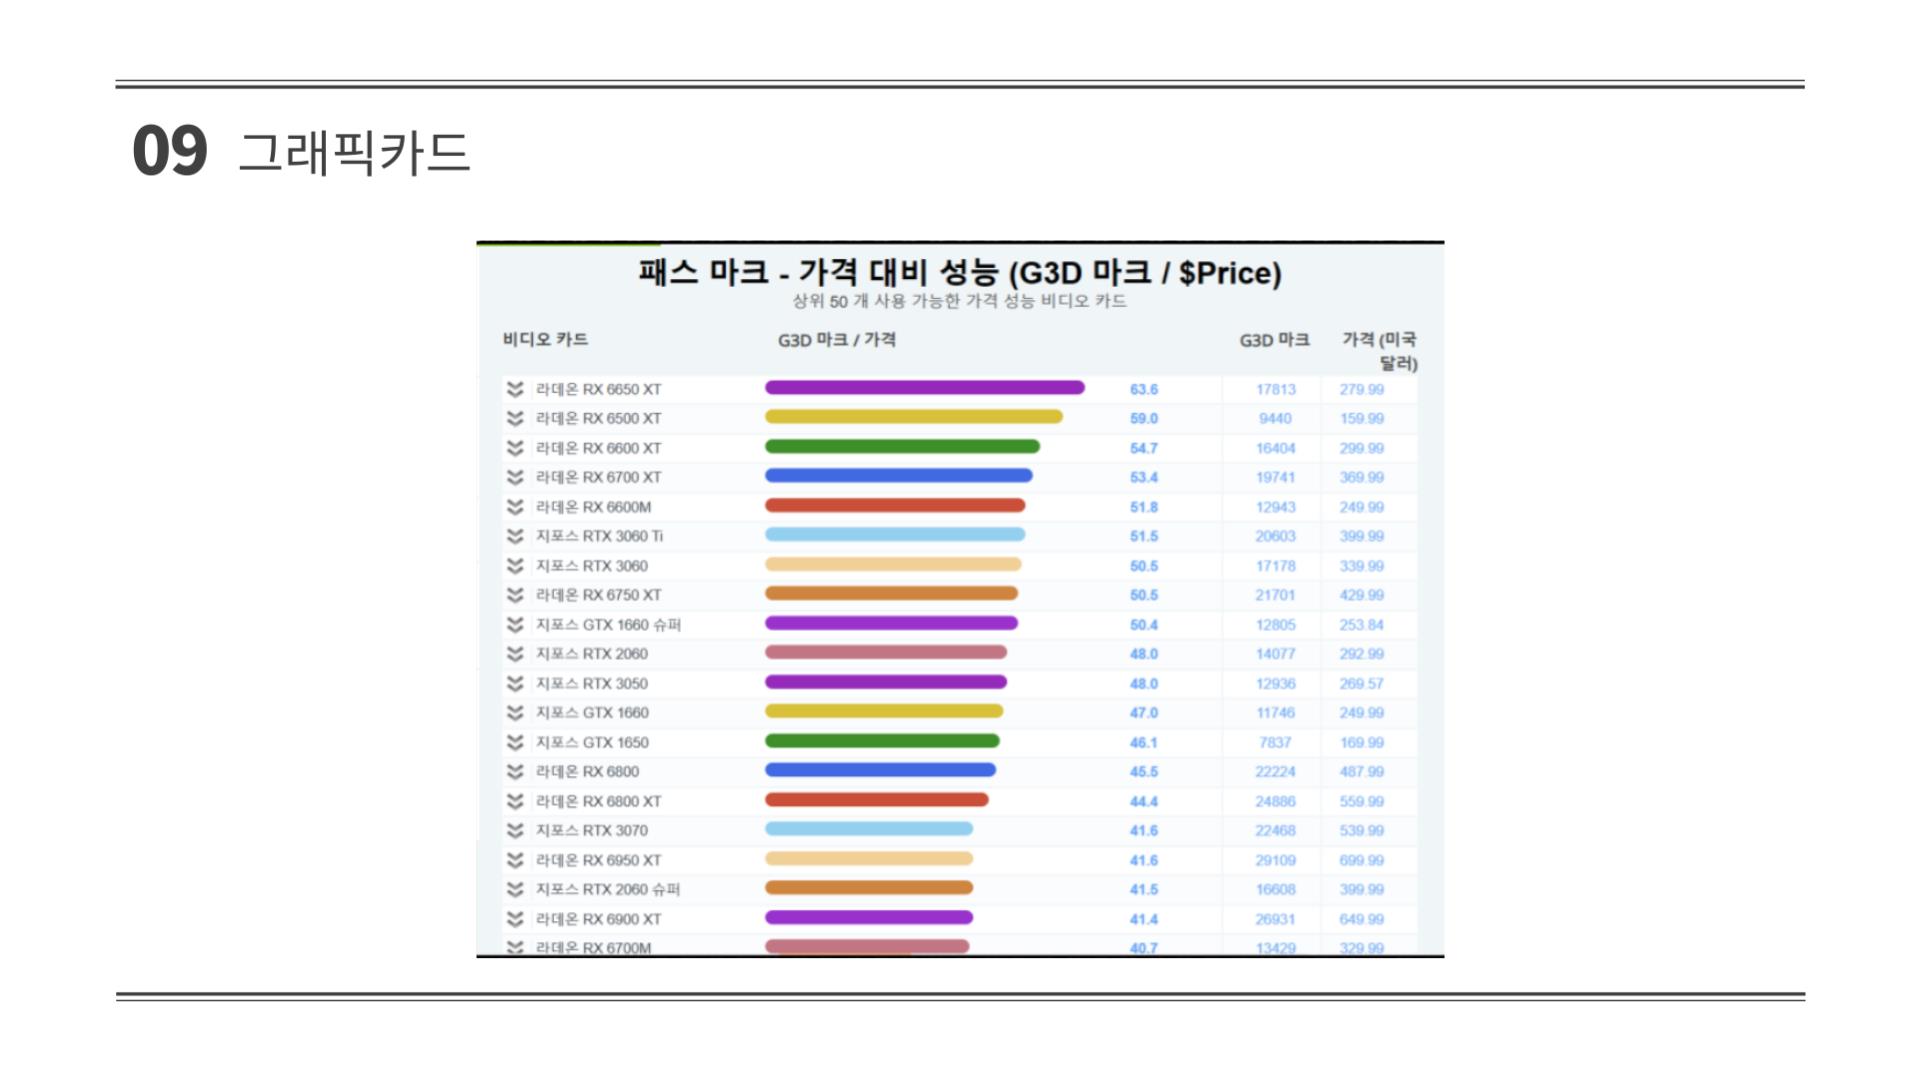Expand the 지포스 RTX 2060 슈퍼 row chevron
This screenshot has width=1920, height=1080.
pos(515,890)
